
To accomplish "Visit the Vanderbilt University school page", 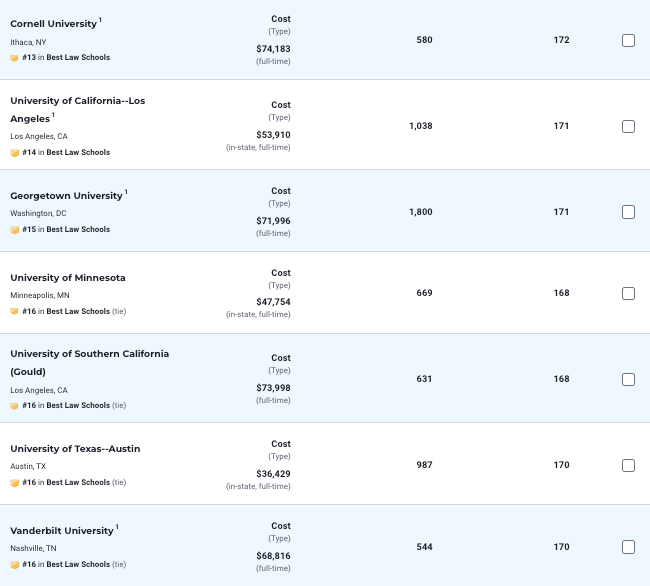I will click(x=61, y=531).
